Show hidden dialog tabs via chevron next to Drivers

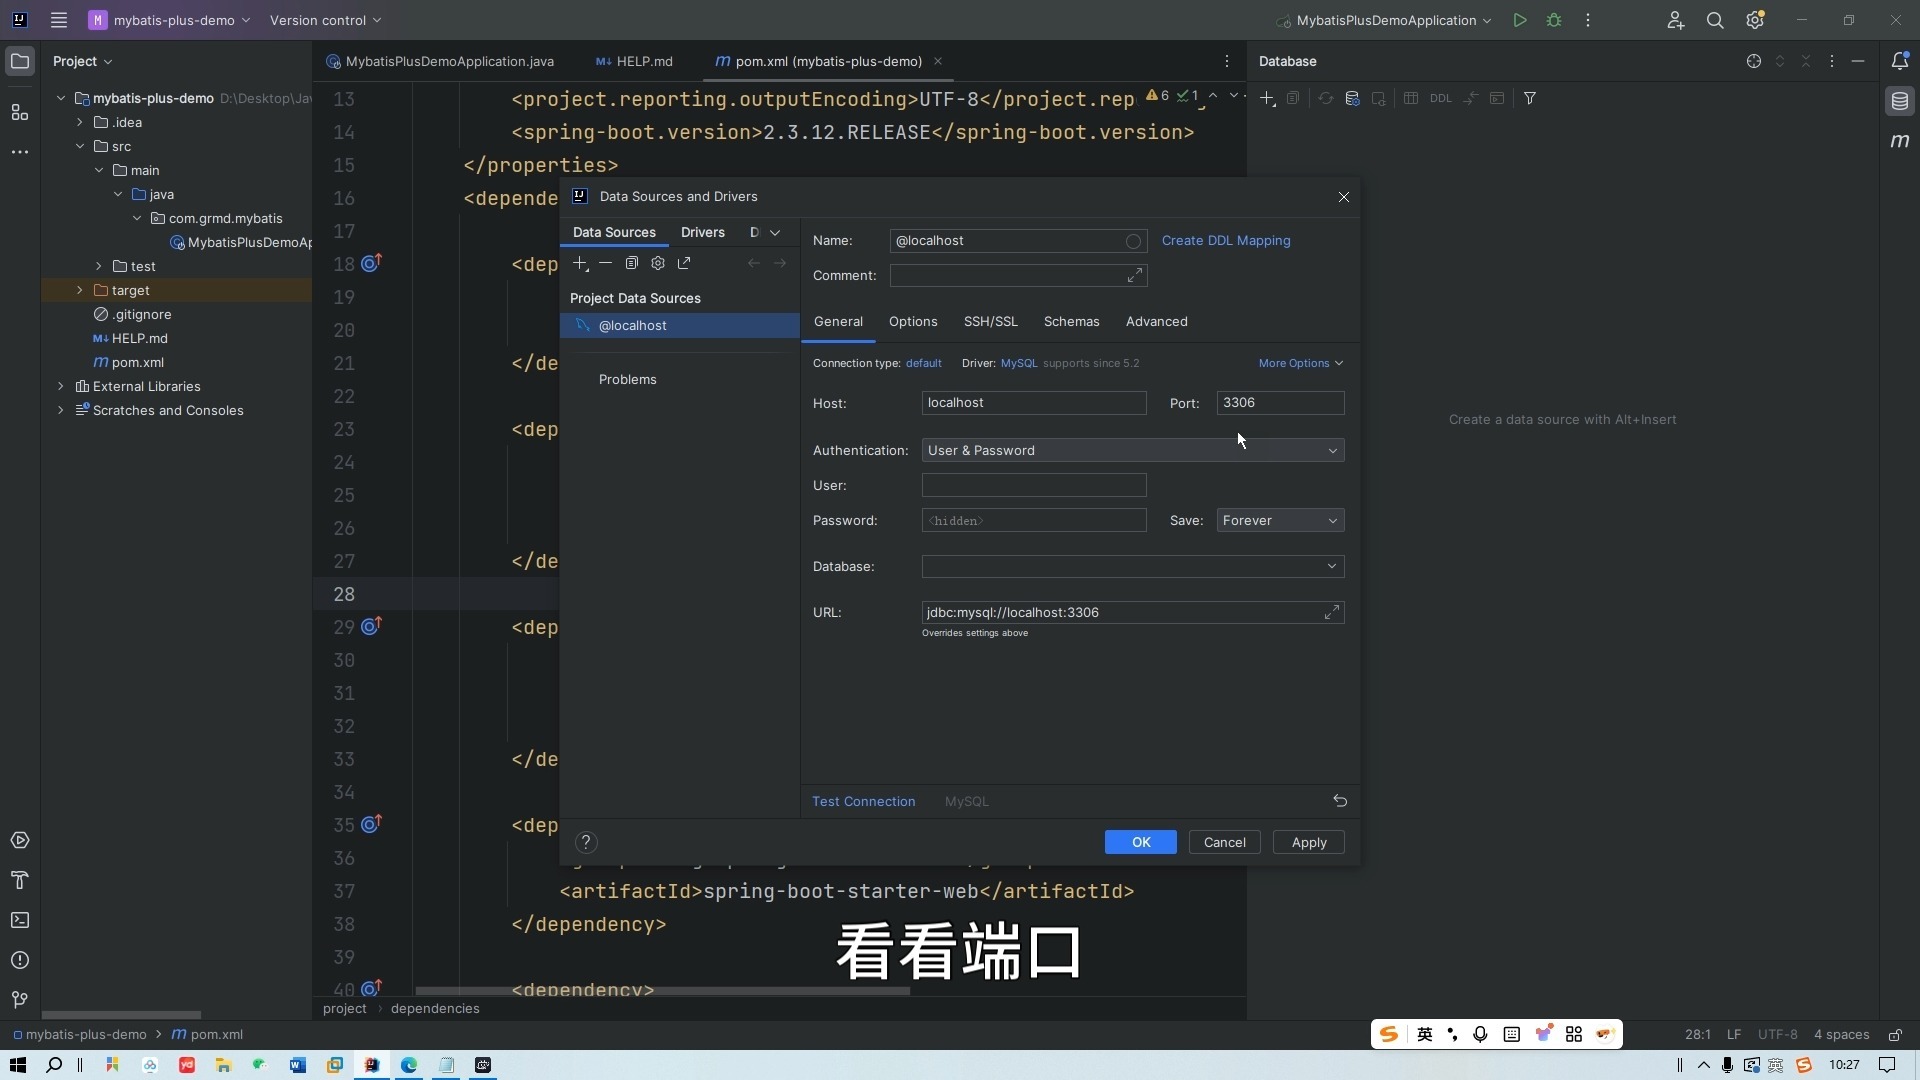[x=775, y=232]
